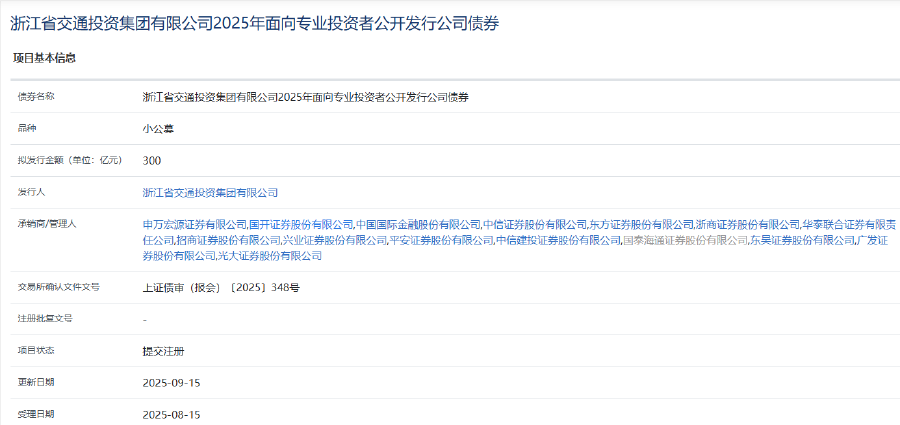Select 中信建投证券股份有限公司 link

(x=558, y=240)
